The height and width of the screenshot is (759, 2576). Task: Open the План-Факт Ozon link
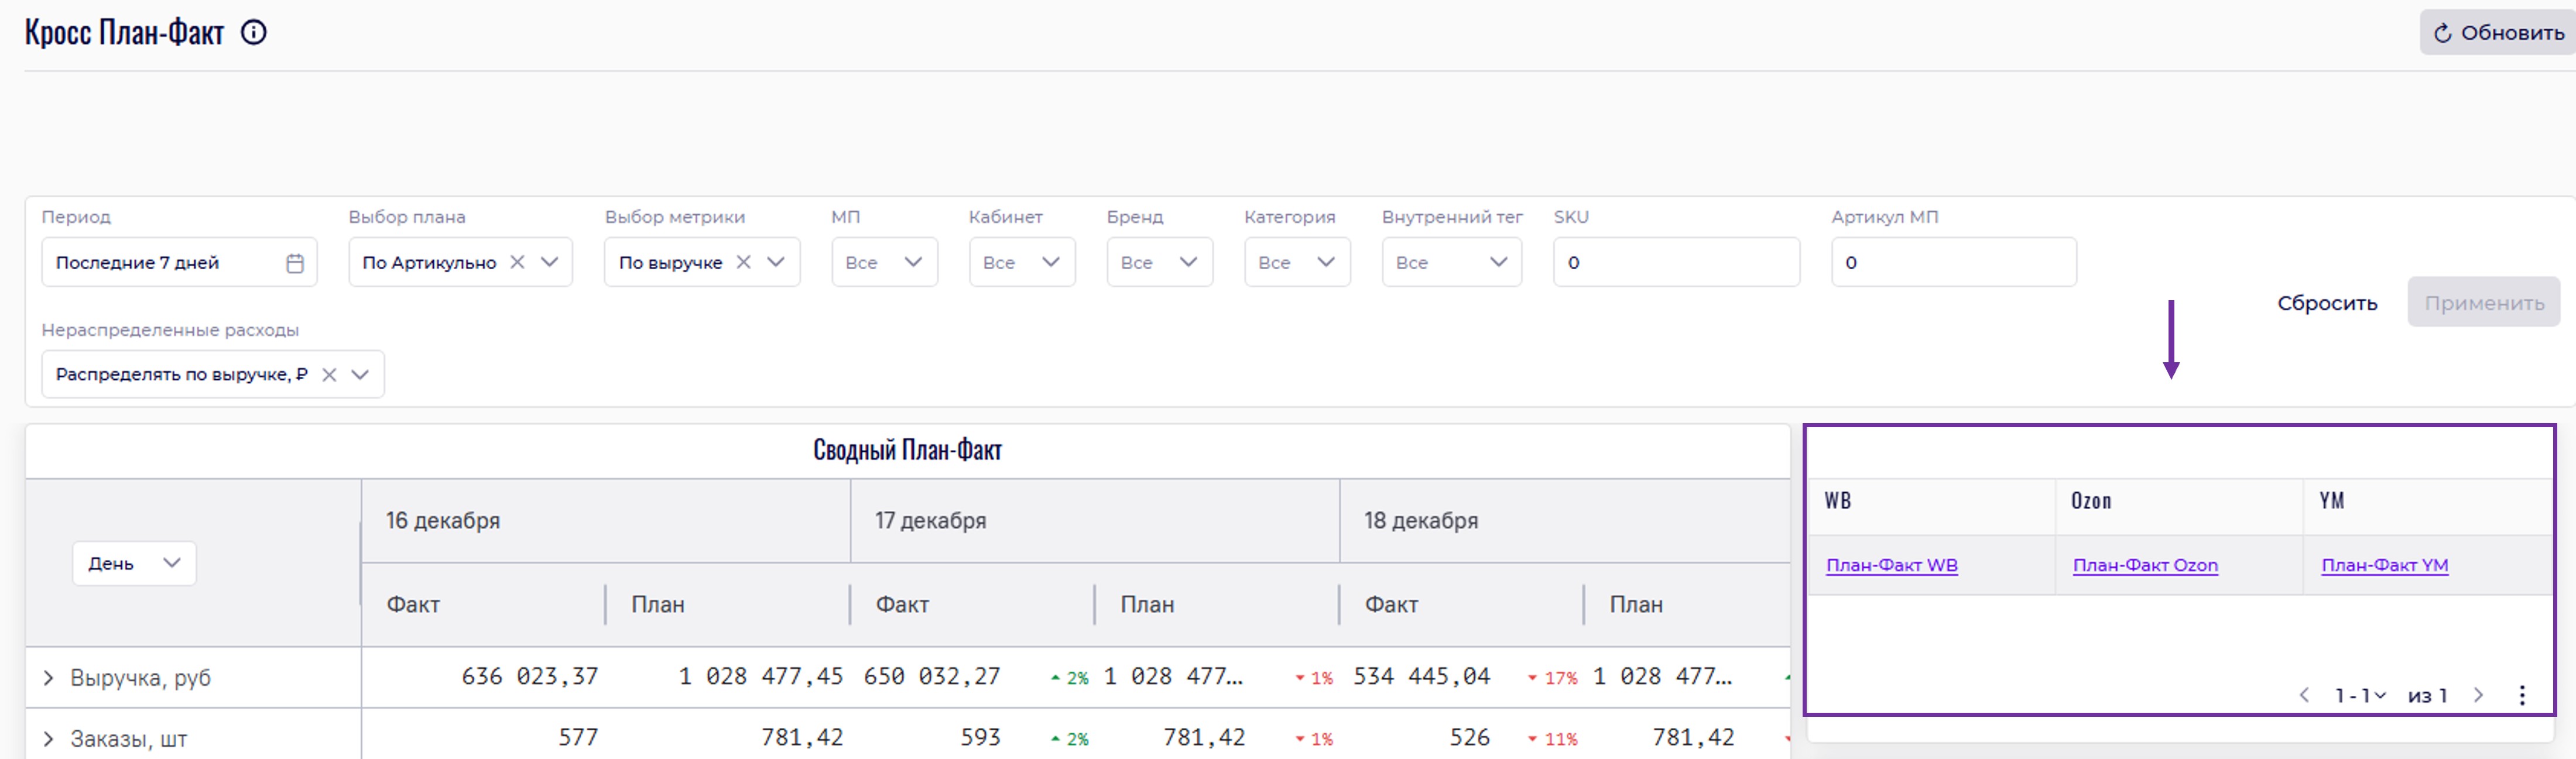pyautogui.click(x=2145, y=565)
